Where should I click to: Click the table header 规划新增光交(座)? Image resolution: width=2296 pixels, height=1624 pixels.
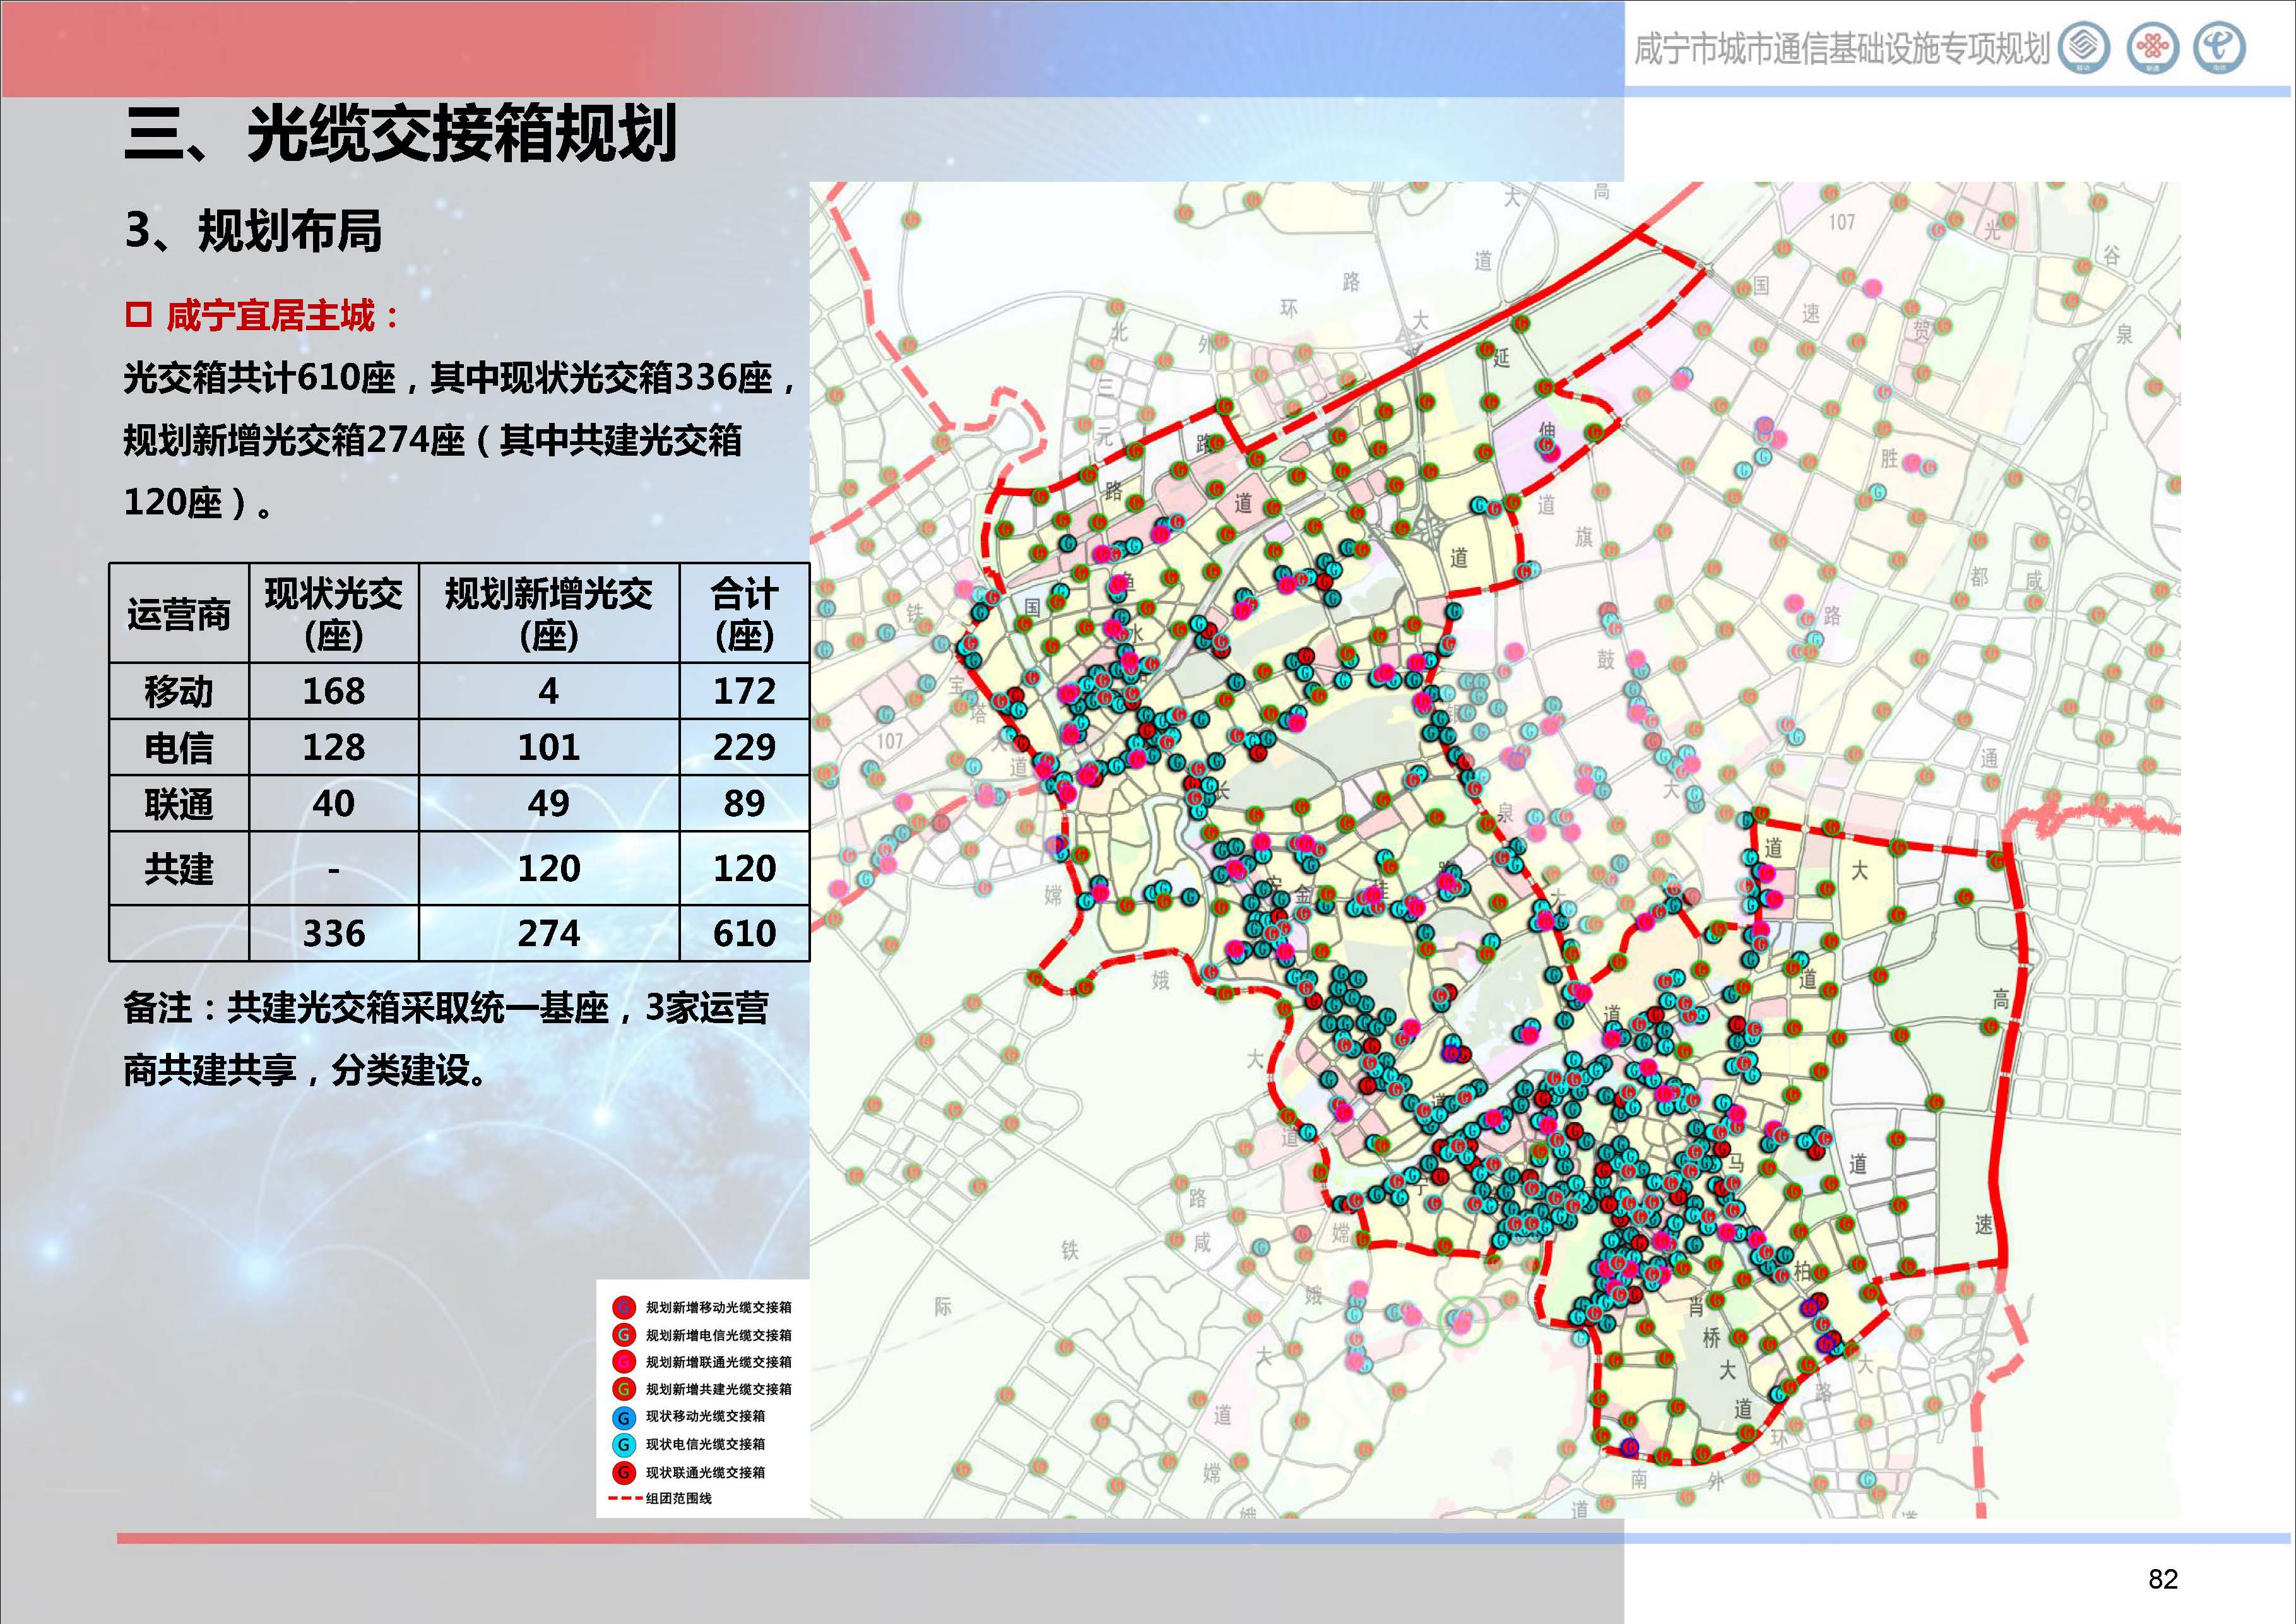pos(549,614)
